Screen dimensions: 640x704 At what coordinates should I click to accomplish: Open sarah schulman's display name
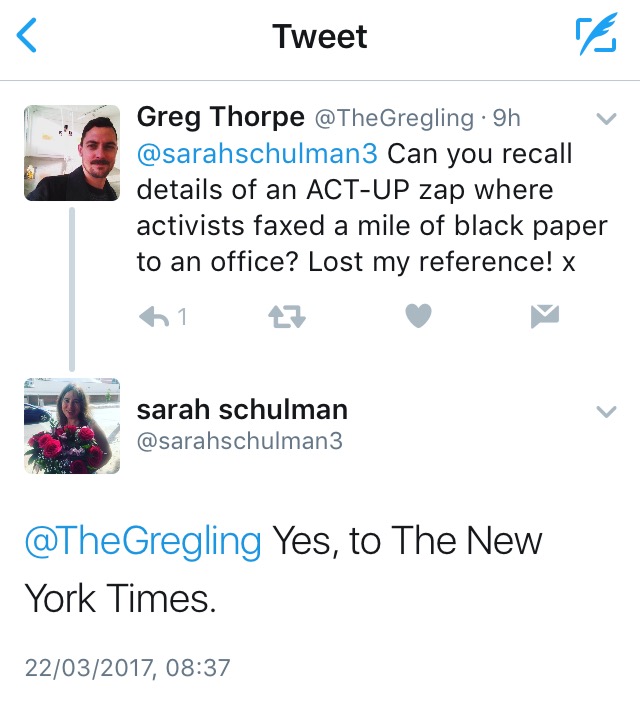[241, 409]
